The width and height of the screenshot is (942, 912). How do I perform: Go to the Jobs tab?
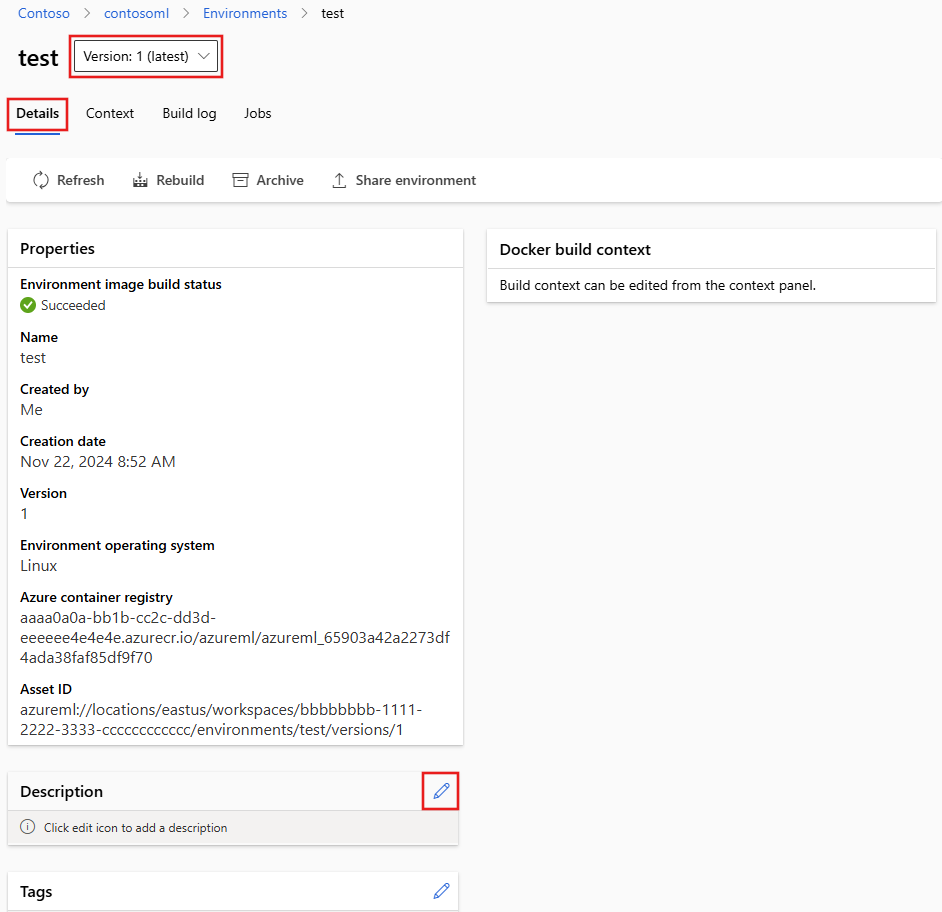[x=257, y=113]
